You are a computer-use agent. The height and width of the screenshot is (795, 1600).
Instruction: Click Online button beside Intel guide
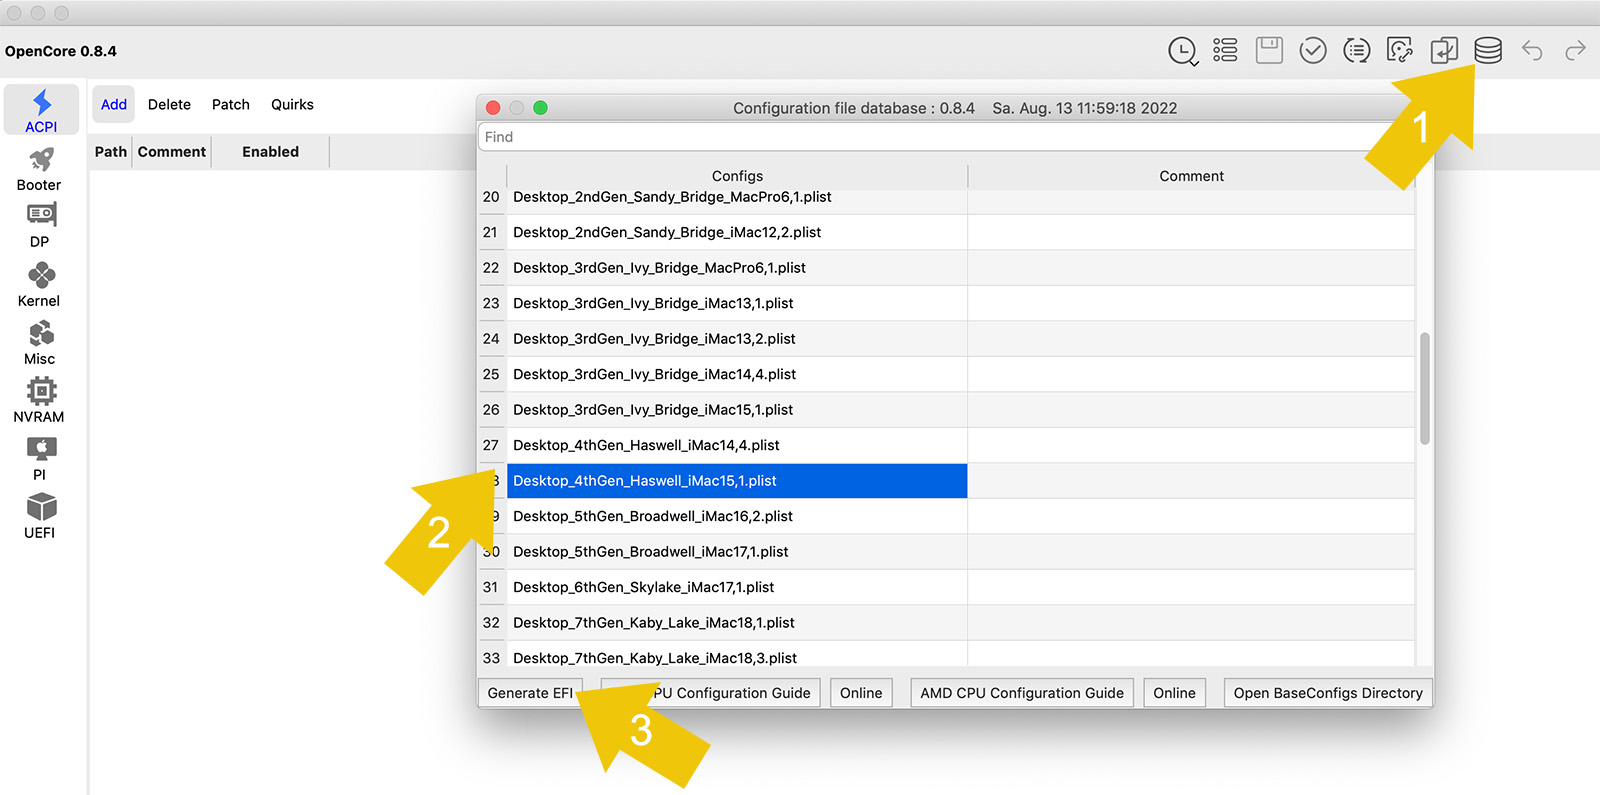(x=861, y=693)
